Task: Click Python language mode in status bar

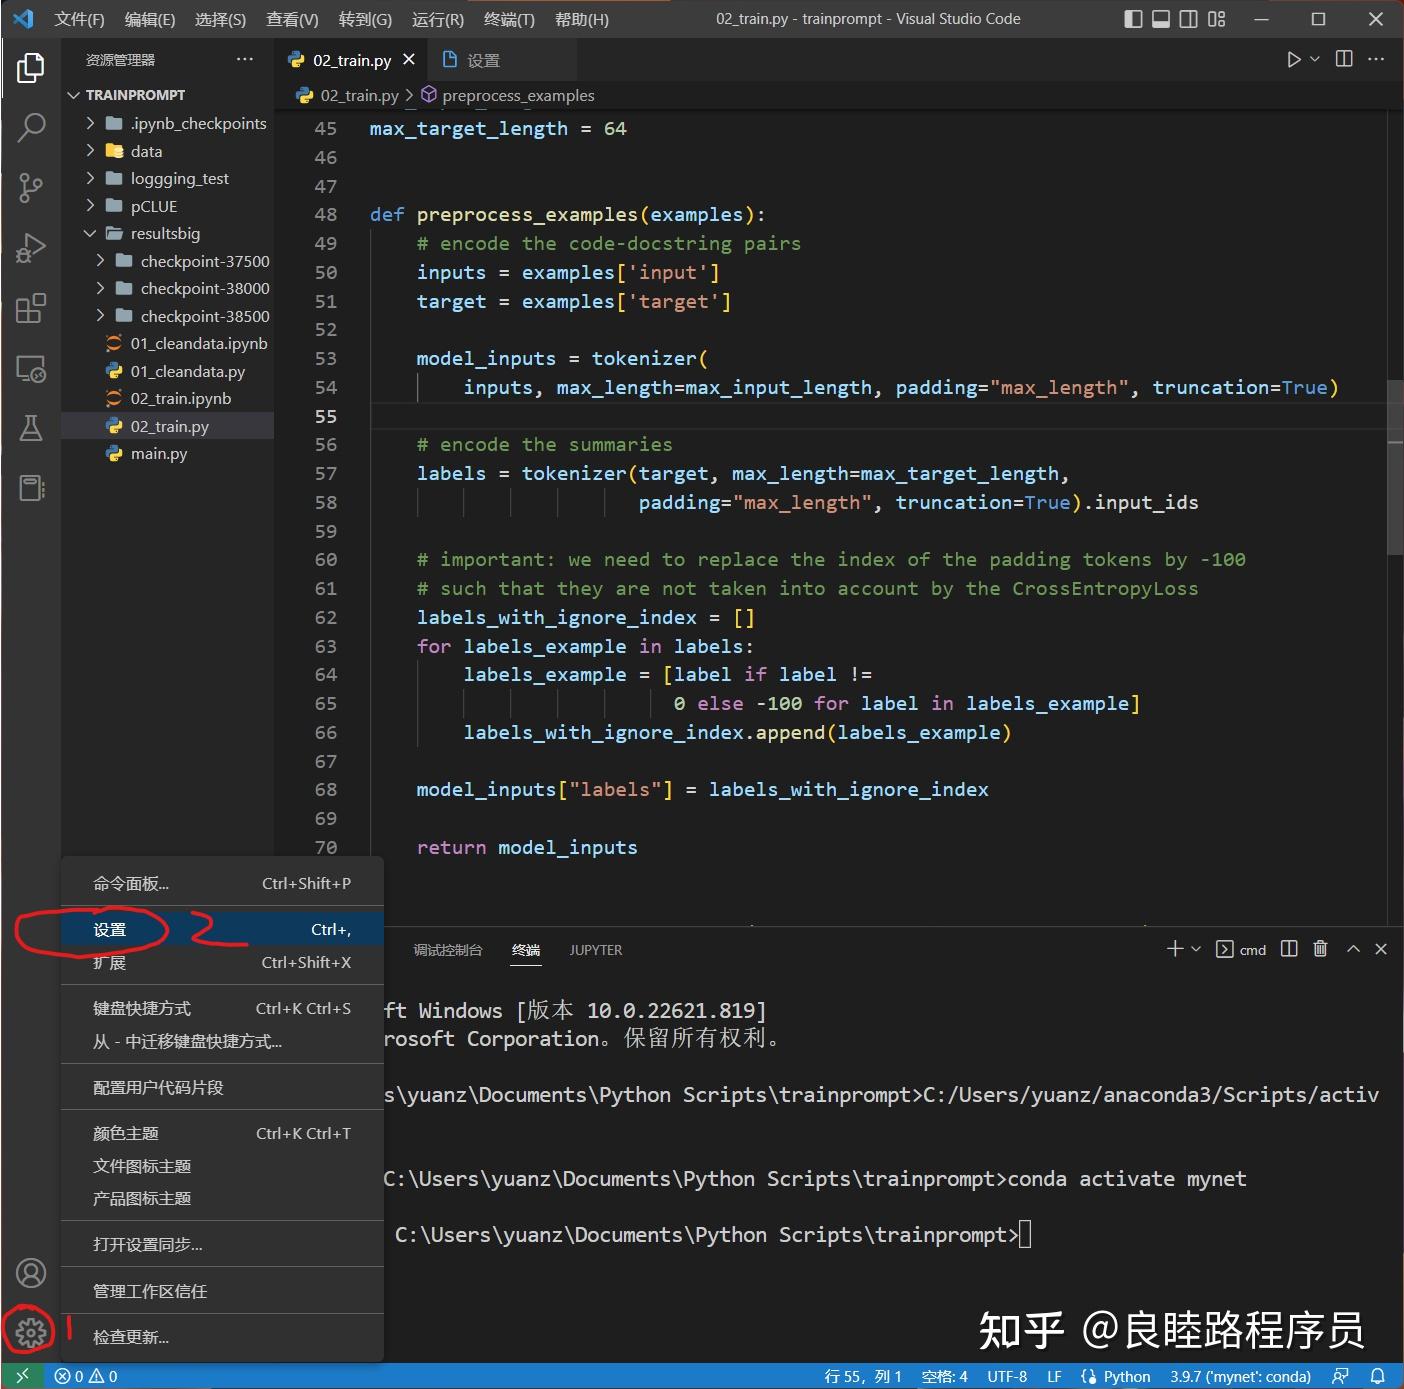Action: pos(1126,1376)
